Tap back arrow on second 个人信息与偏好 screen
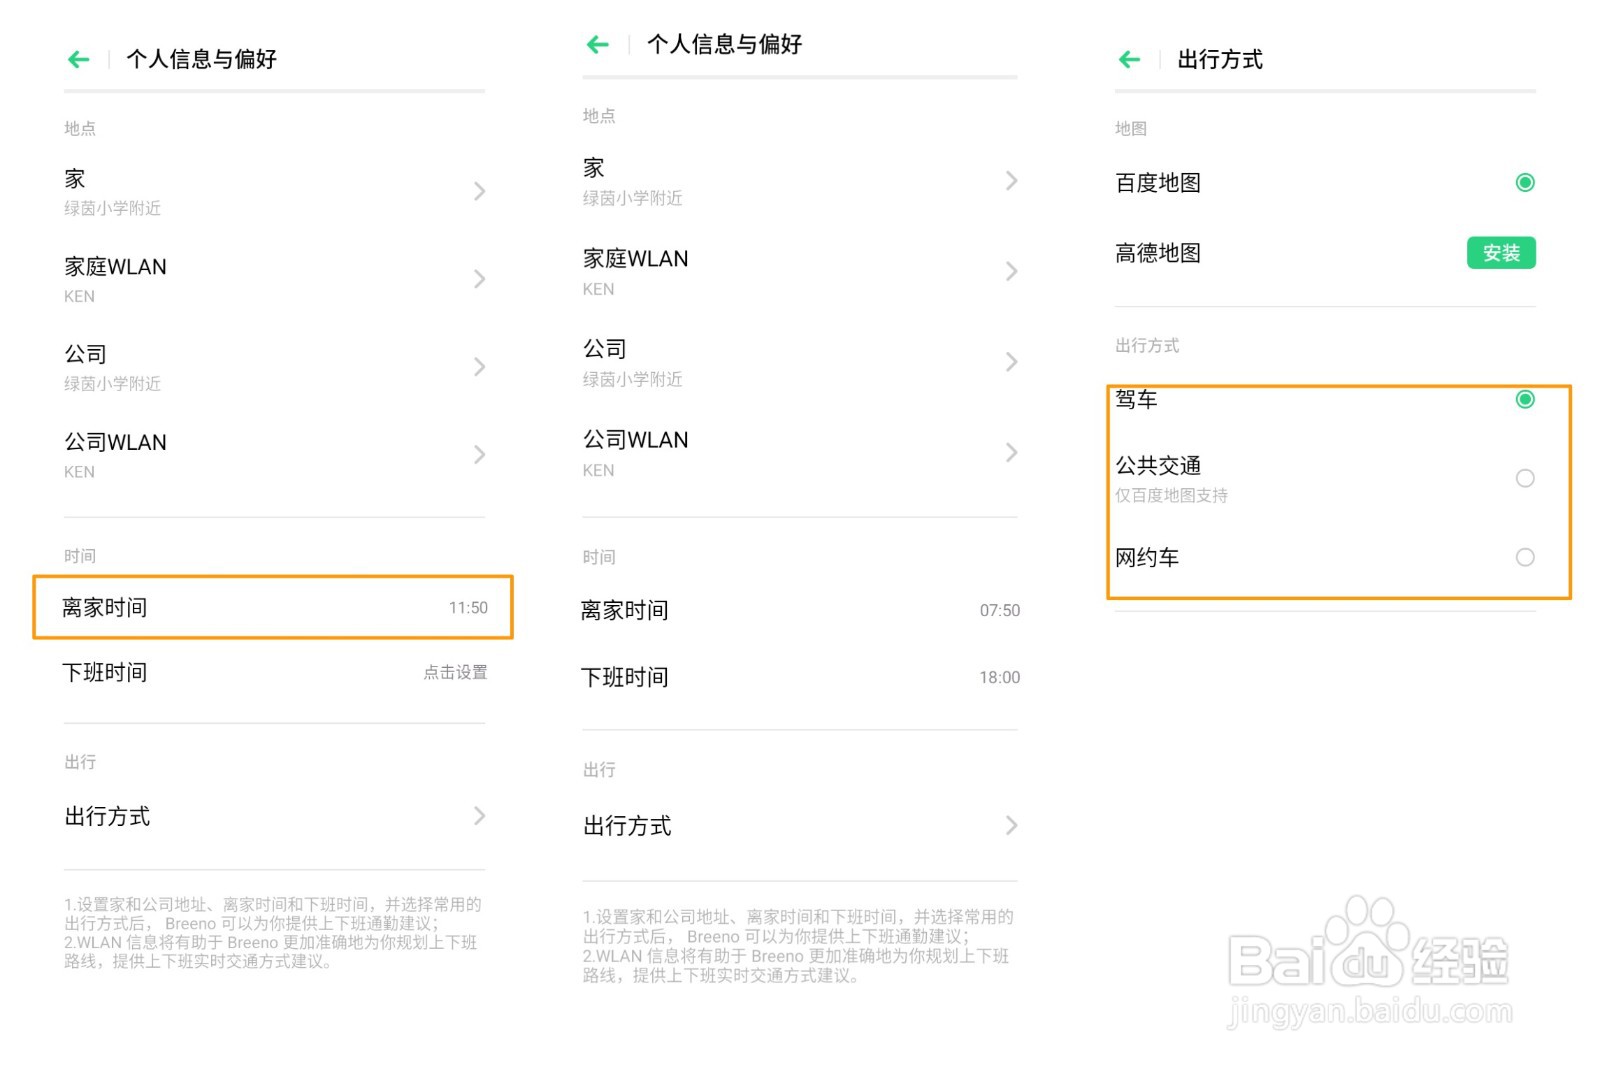 click(x=597, y=44)
